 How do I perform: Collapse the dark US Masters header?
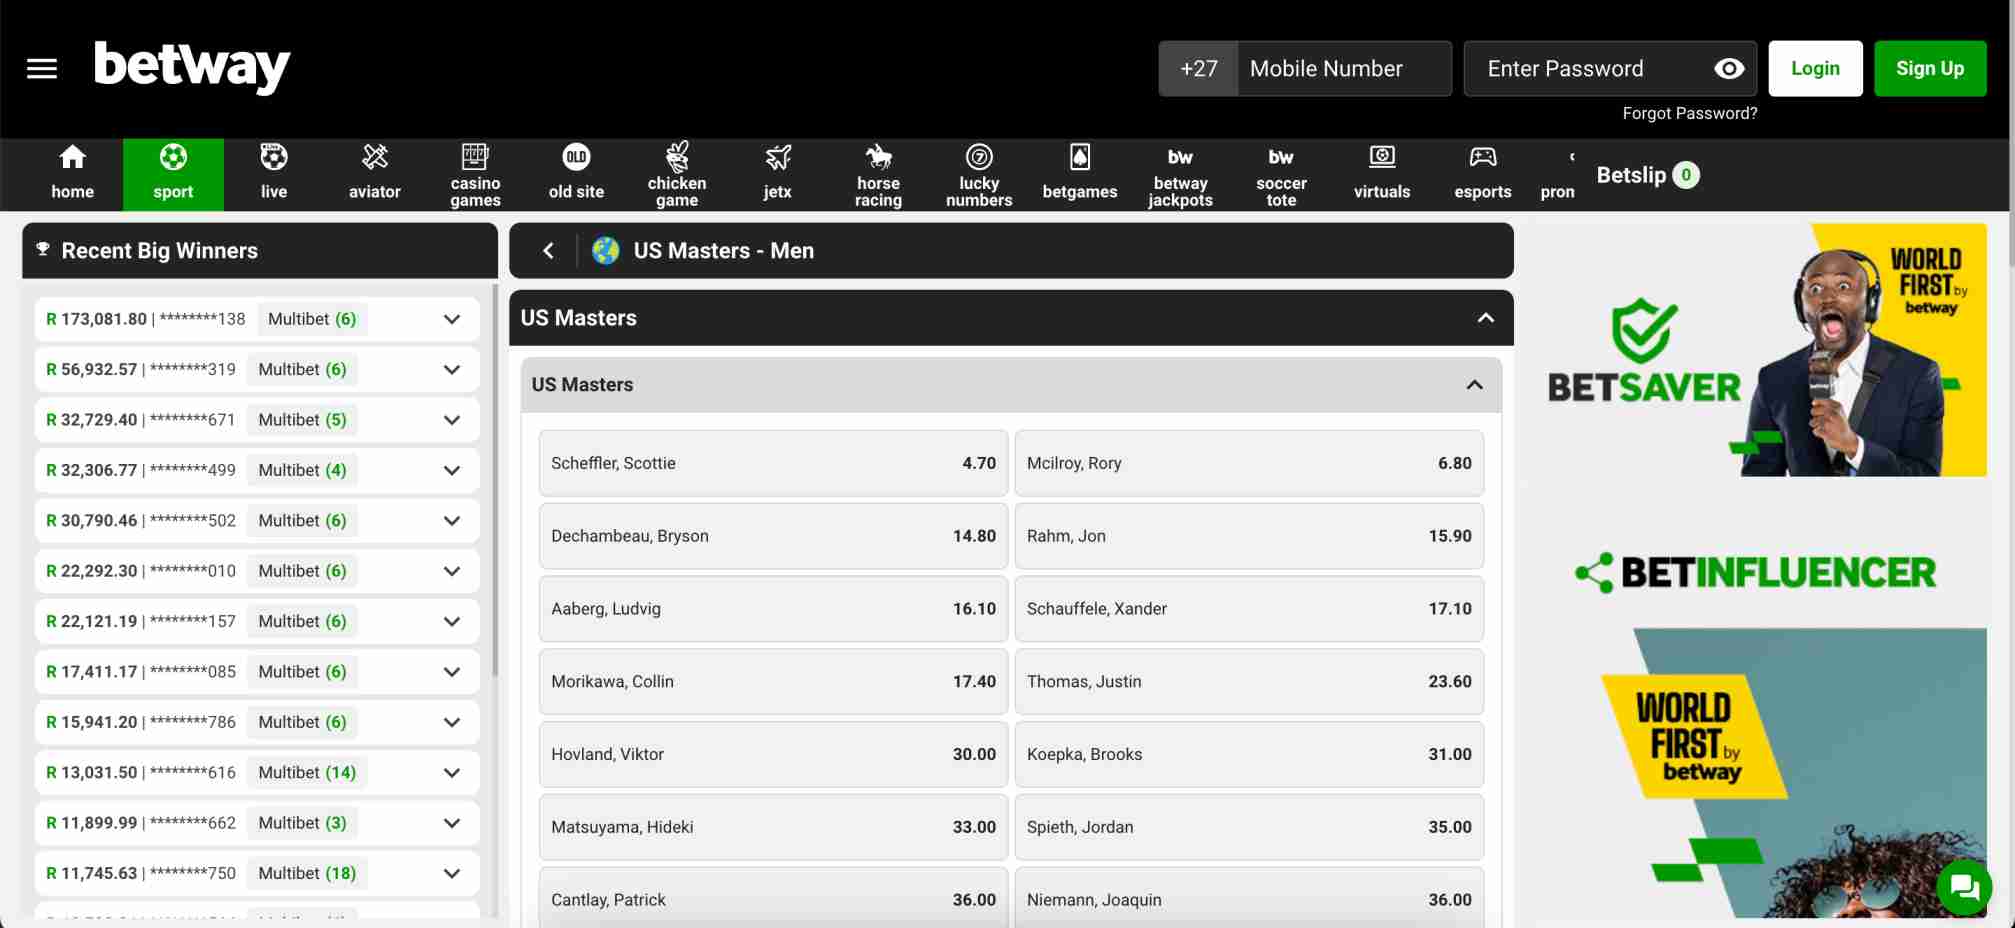tap(1486, 318)
